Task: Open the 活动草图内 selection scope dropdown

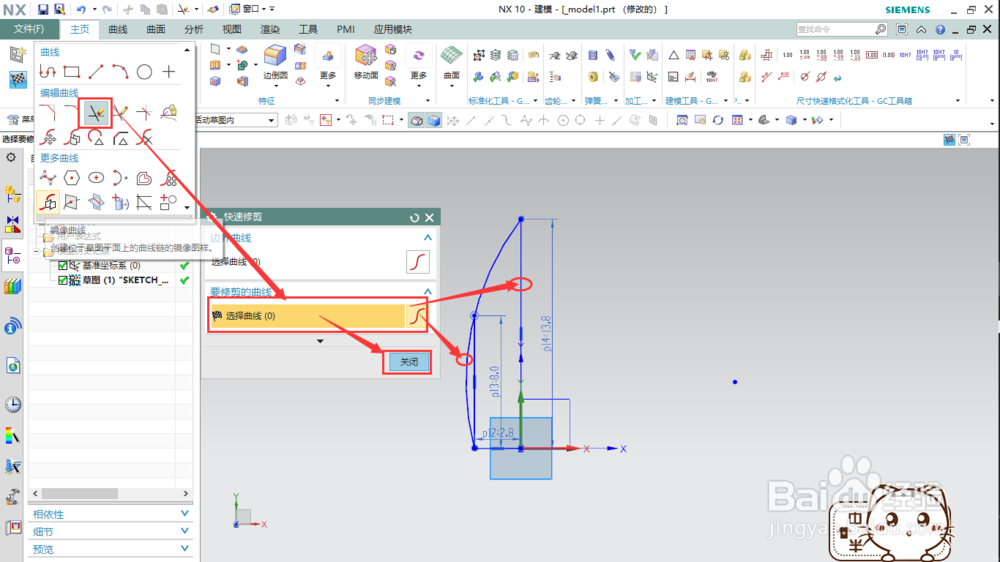Action: click(271, 120)
